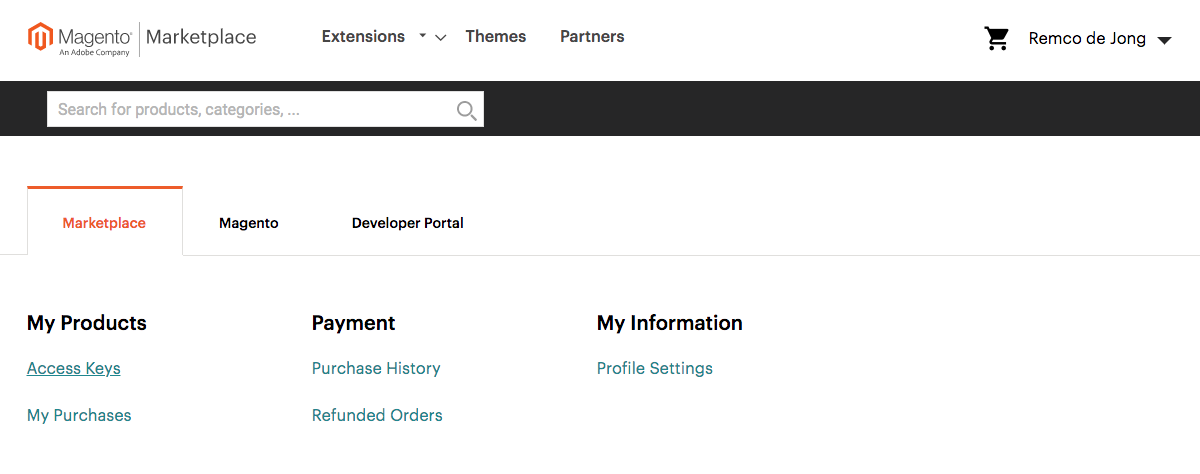Image resolution: width=1200 pixels, height=474 pixels.
Task: Click the magnifying glass search icon
Action: pyautogui.click(x=466, y=110)
